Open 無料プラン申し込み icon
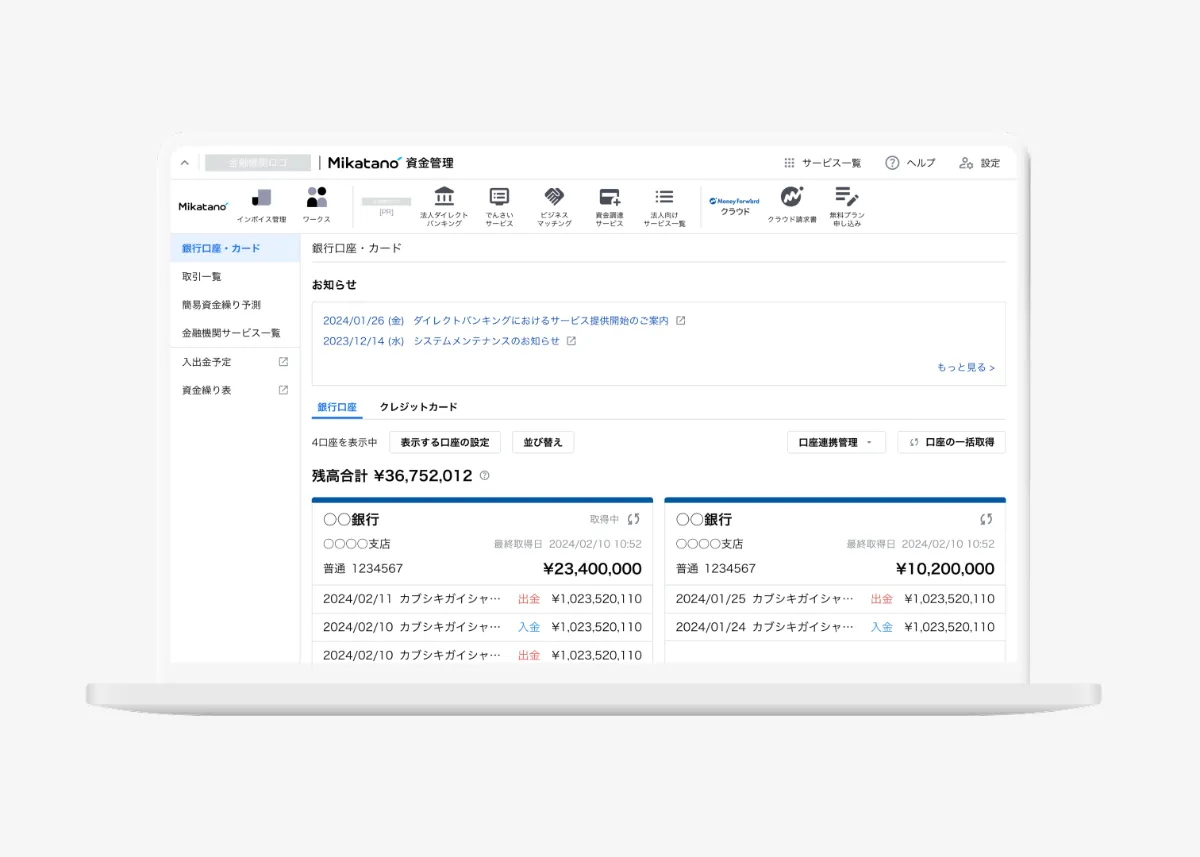The image size is (1200, 857). tap(847, 207)
